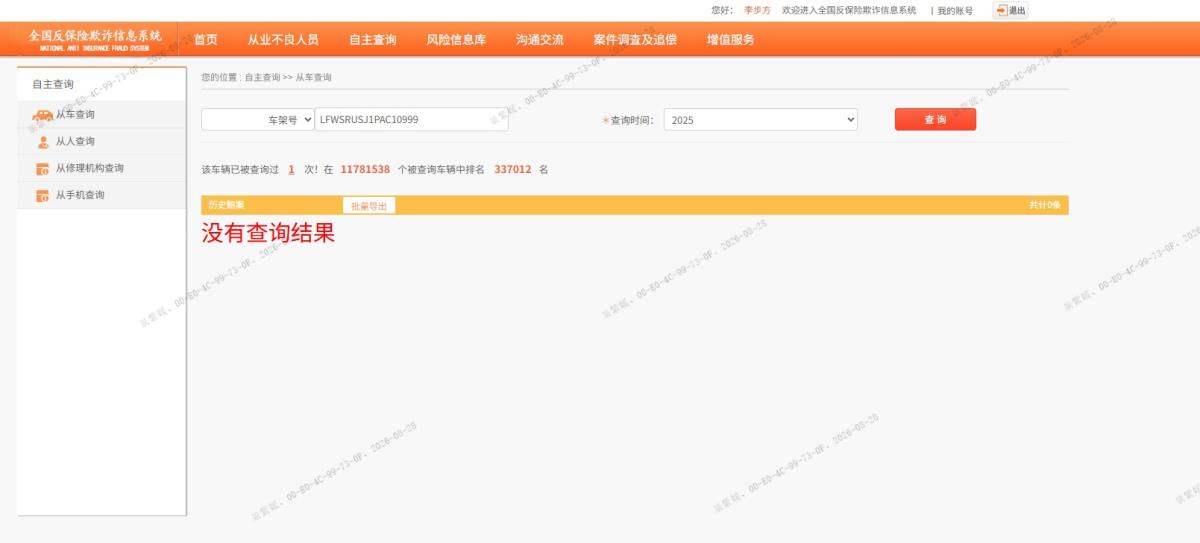Click the icon beside 从手机查询
This screenshot has height=543, width=1200.
click(43, 196)
